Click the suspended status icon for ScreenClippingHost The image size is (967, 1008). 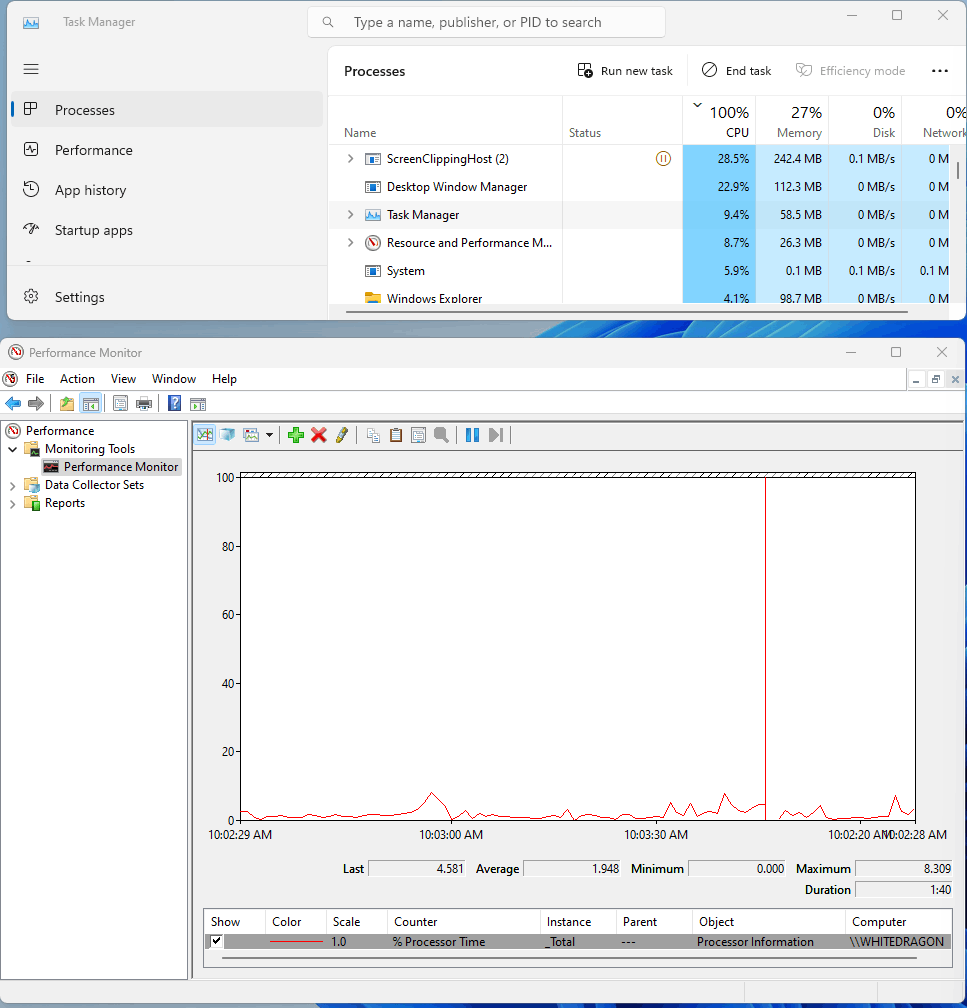(663, 158)
